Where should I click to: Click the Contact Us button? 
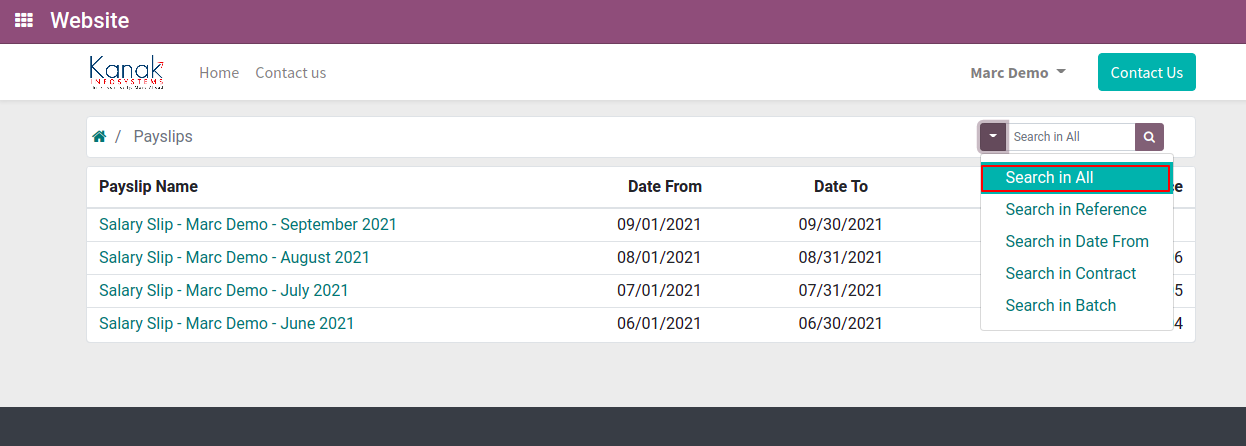[x=1147, y=72]
